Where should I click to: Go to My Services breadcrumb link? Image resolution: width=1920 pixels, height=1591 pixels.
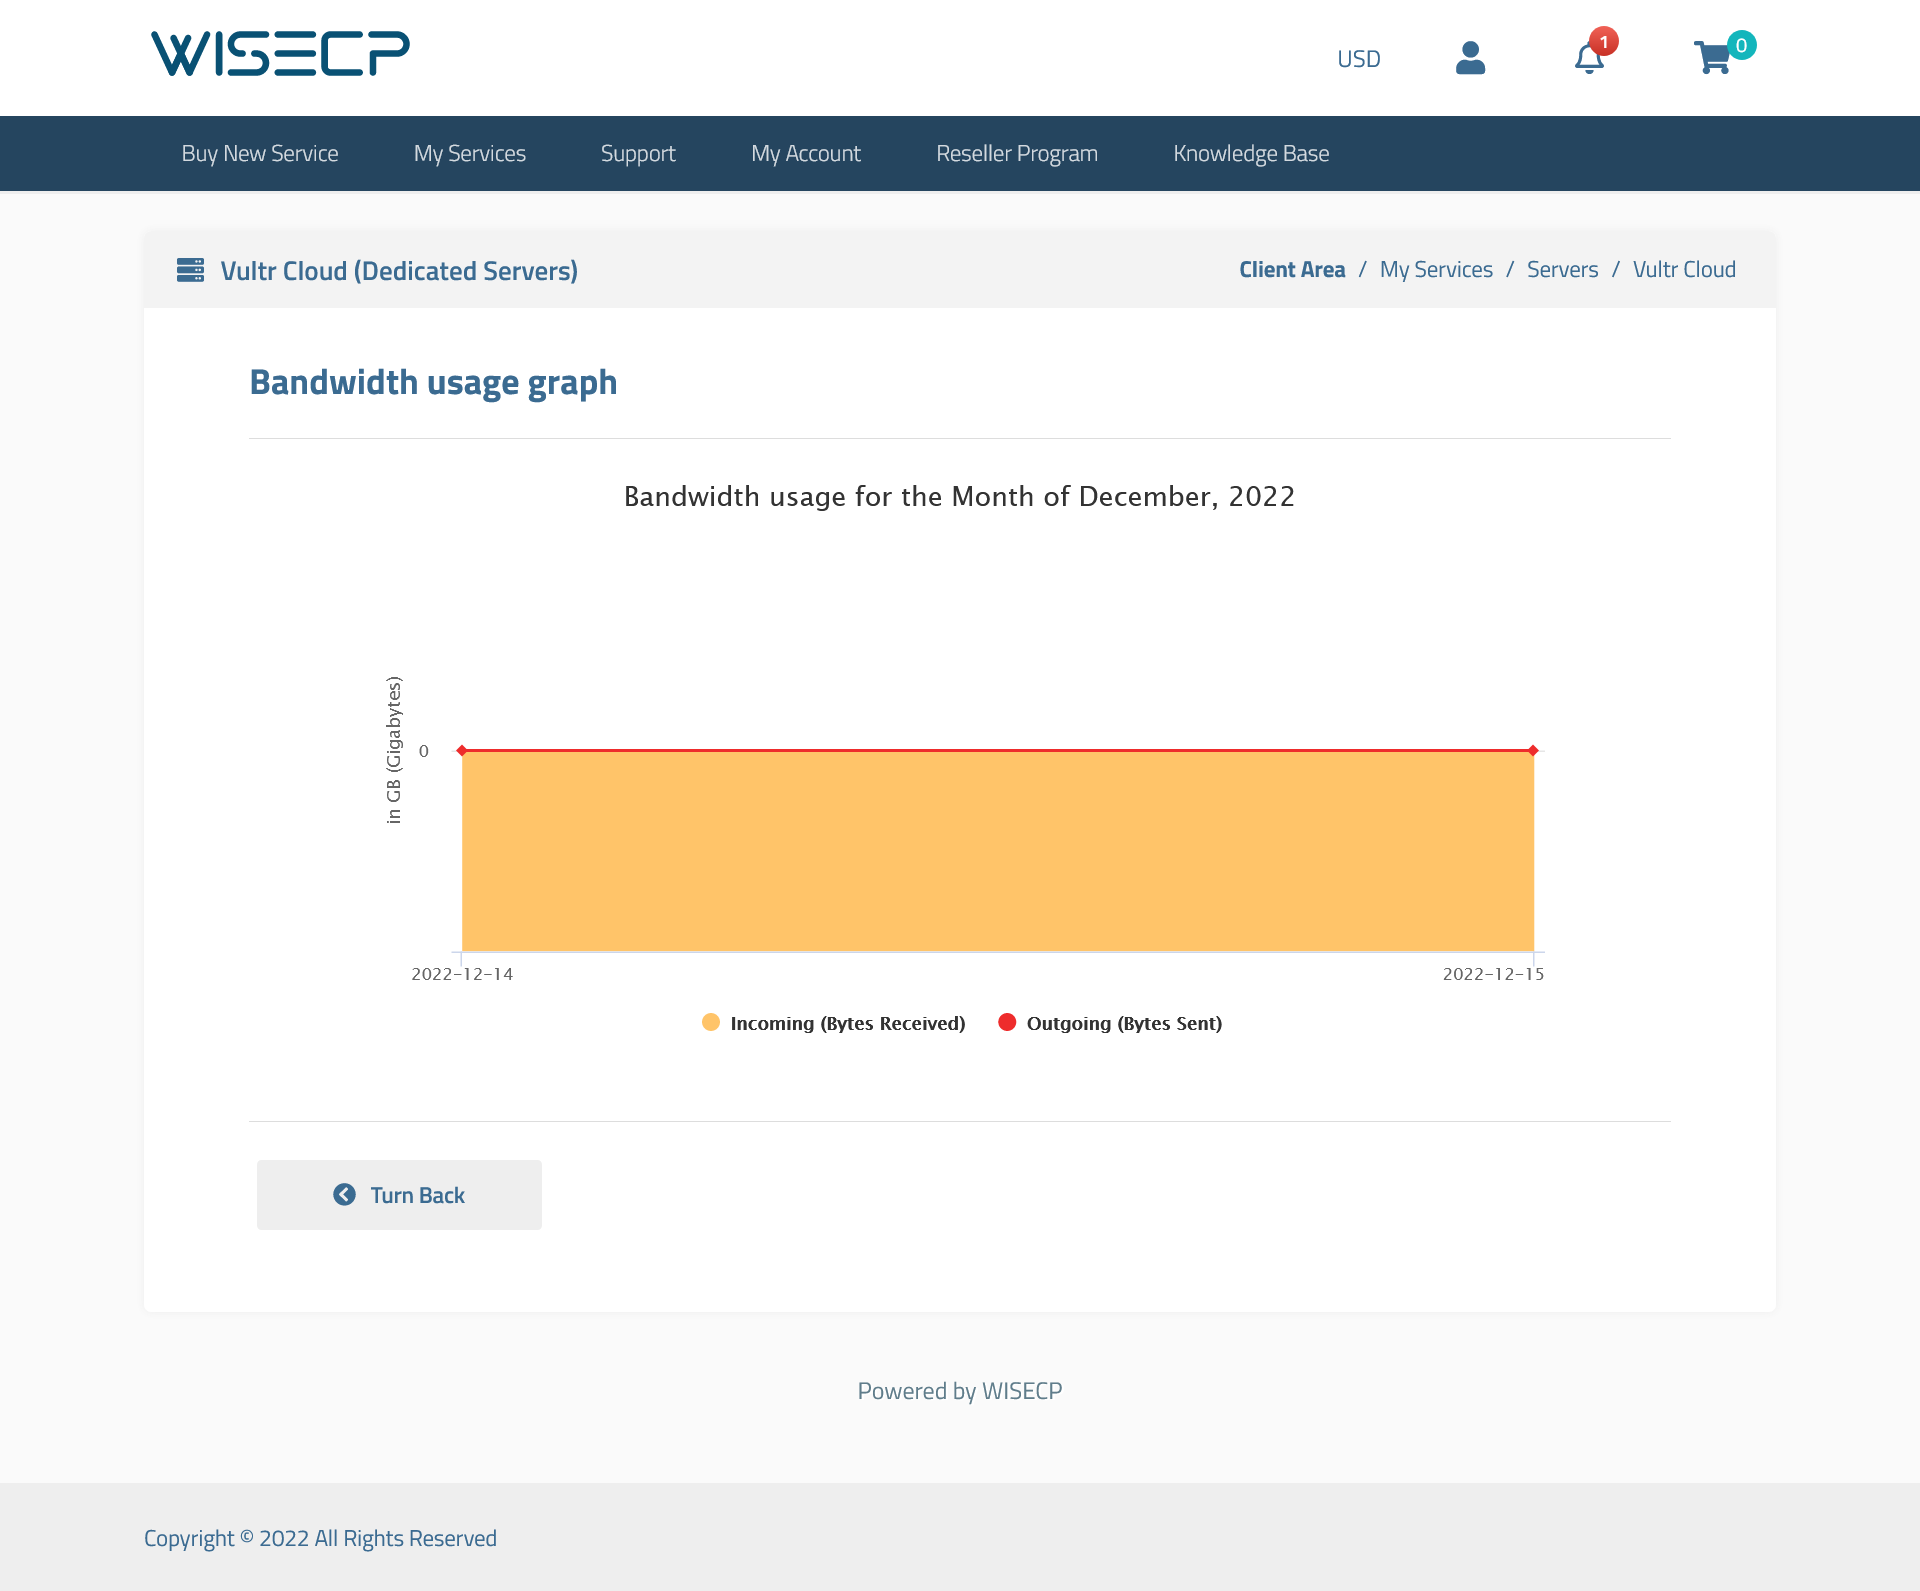1436,270
